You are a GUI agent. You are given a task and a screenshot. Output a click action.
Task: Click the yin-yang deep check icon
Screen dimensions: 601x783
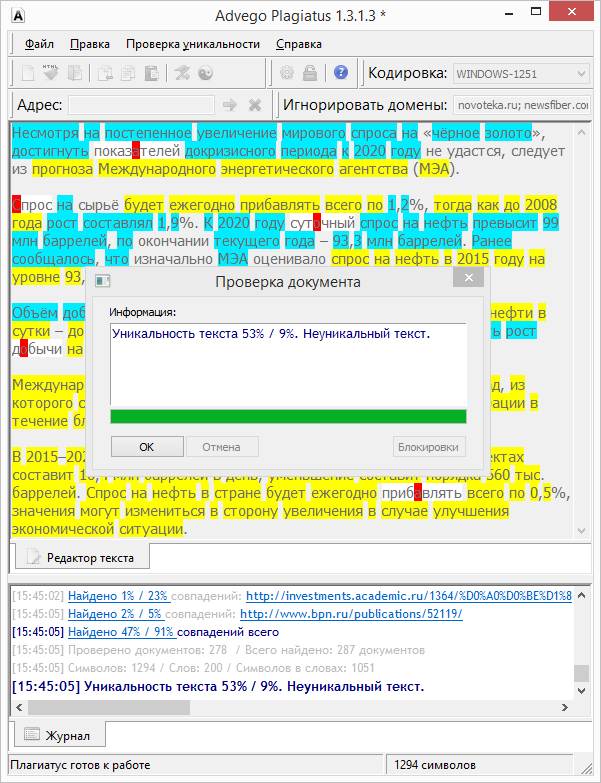(x=205, y=73)
